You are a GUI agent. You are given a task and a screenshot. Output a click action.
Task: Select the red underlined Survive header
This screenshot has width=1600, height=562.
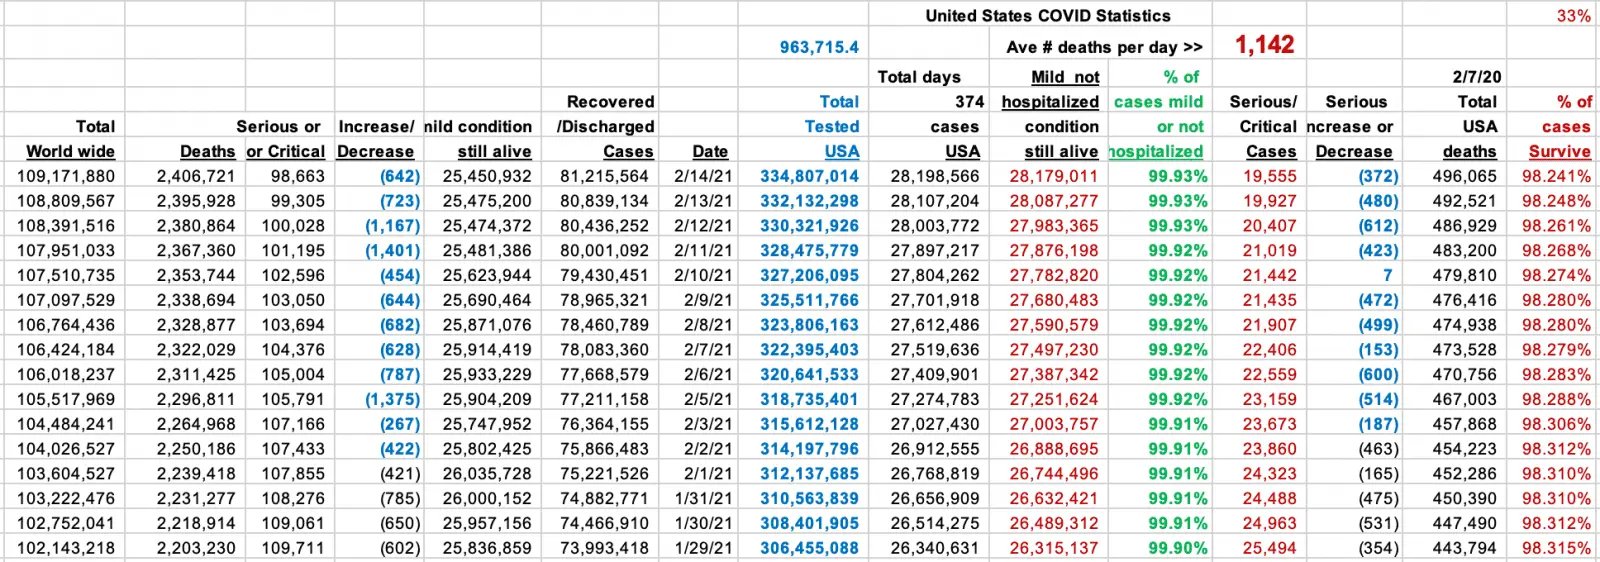[x=1559, y=151]
